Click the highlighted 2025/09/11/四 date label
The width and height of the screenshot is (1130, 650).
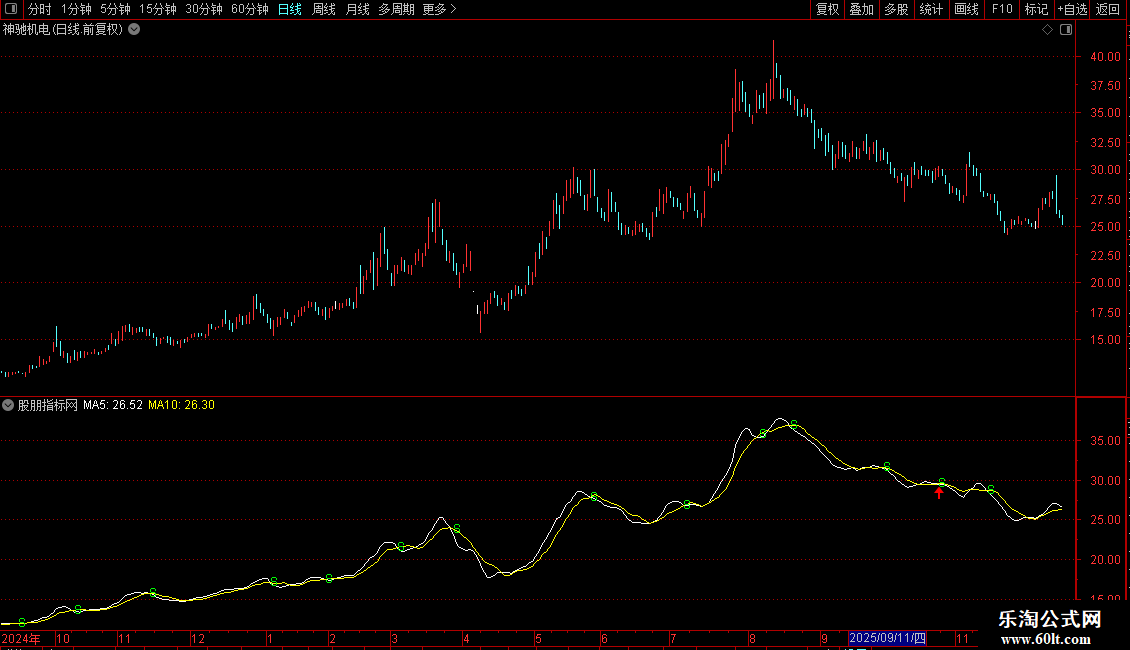click(887, 638)
